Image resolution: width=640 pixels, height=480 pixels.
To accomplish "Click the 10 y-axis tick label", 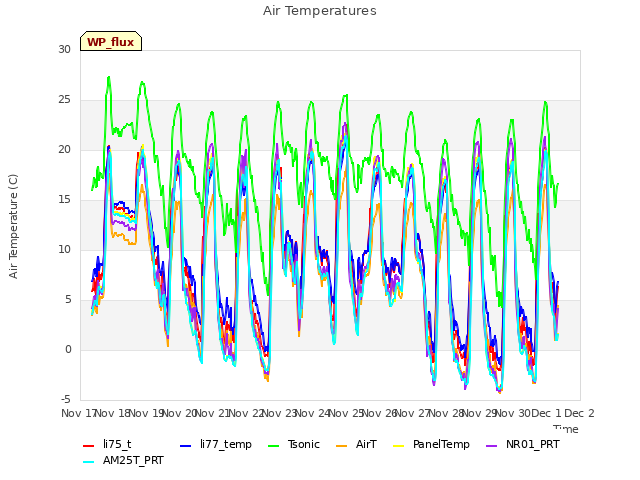I will coord(64,249).
